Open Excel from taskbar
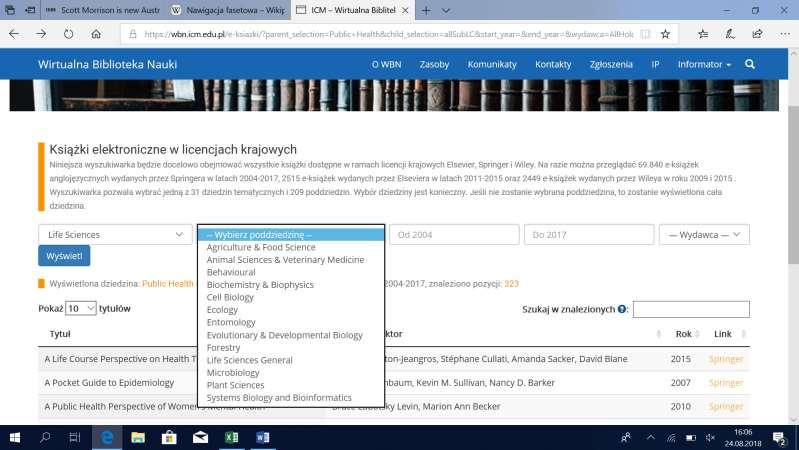The width and height of the screenshot is (799, 450). click(231, 437)
